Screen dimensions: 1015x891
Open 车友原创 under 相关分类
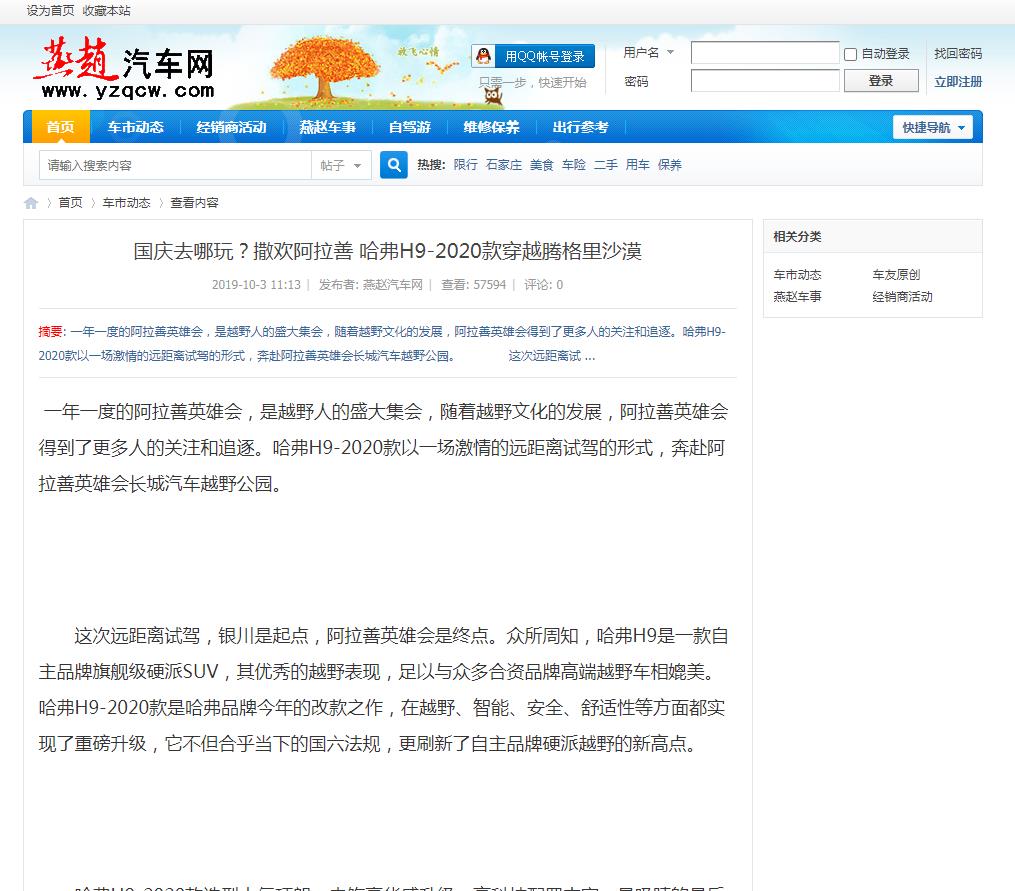tap(896, 275)
